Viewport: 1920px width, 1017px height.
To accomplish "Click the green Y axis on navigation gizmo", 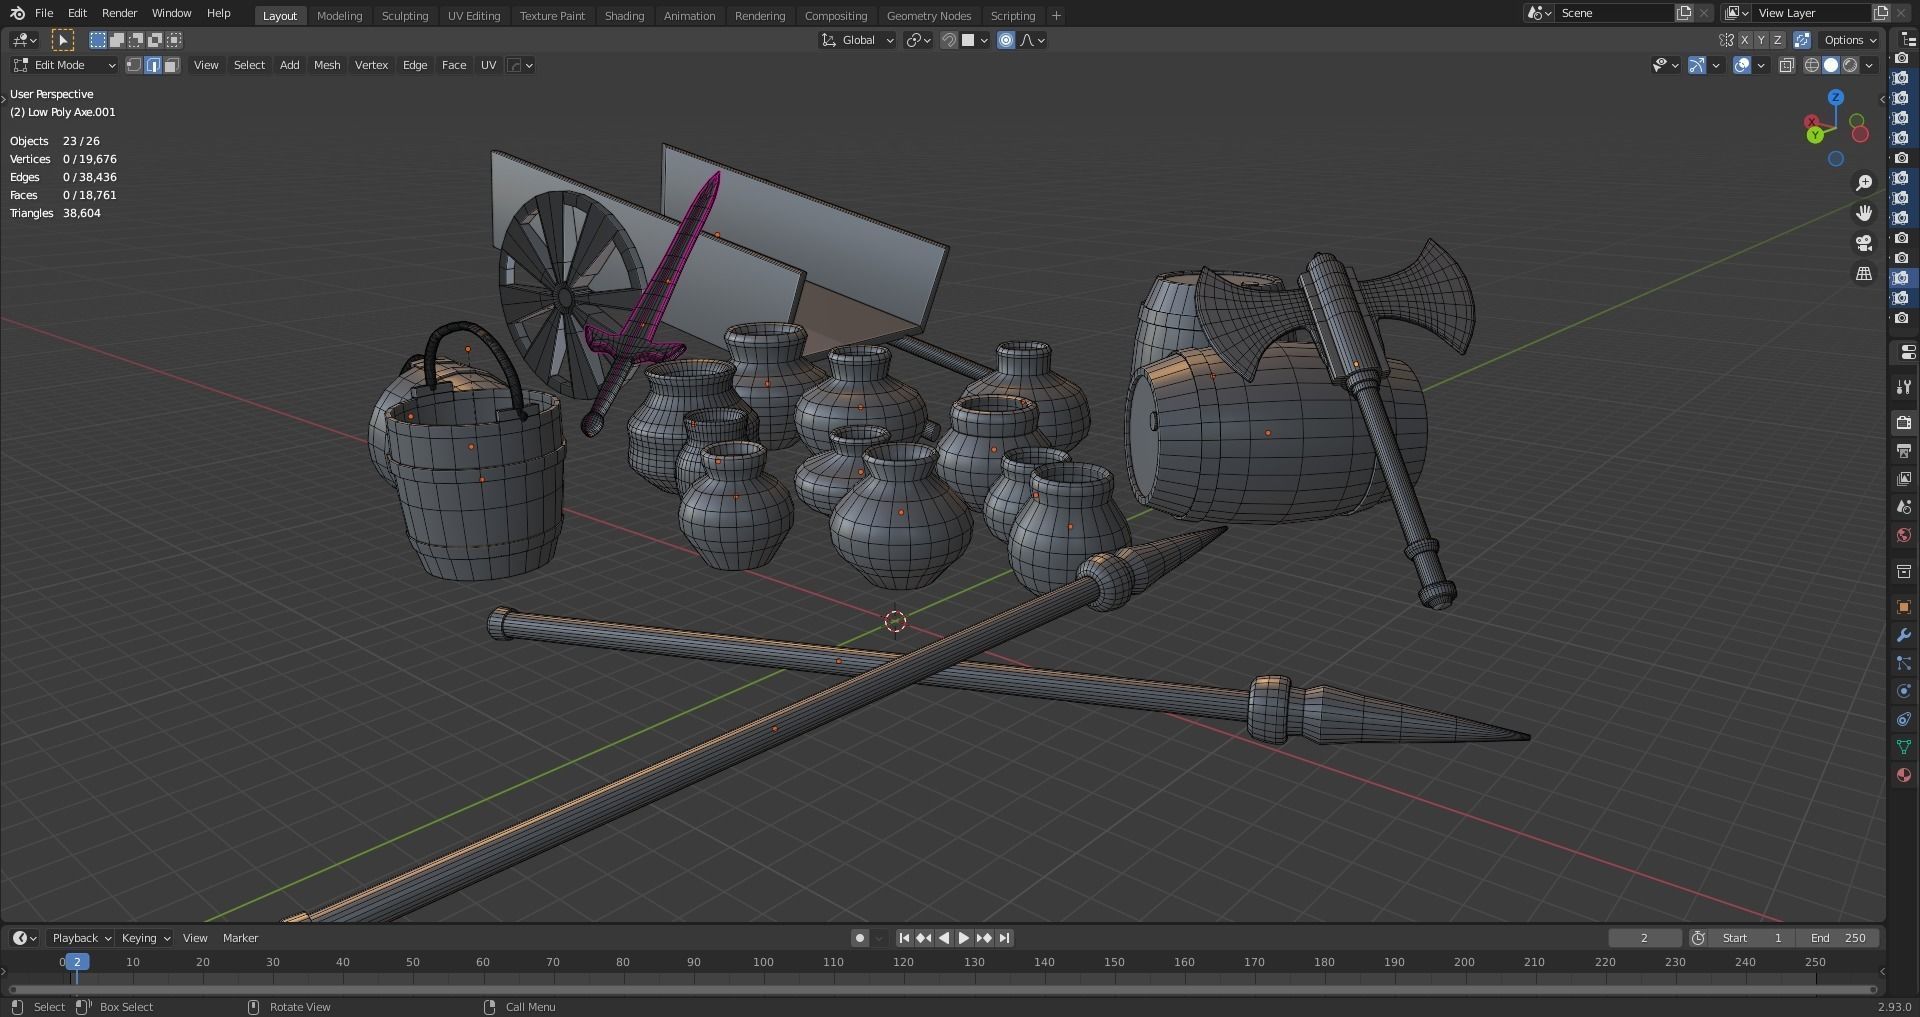I will 1815,135.
